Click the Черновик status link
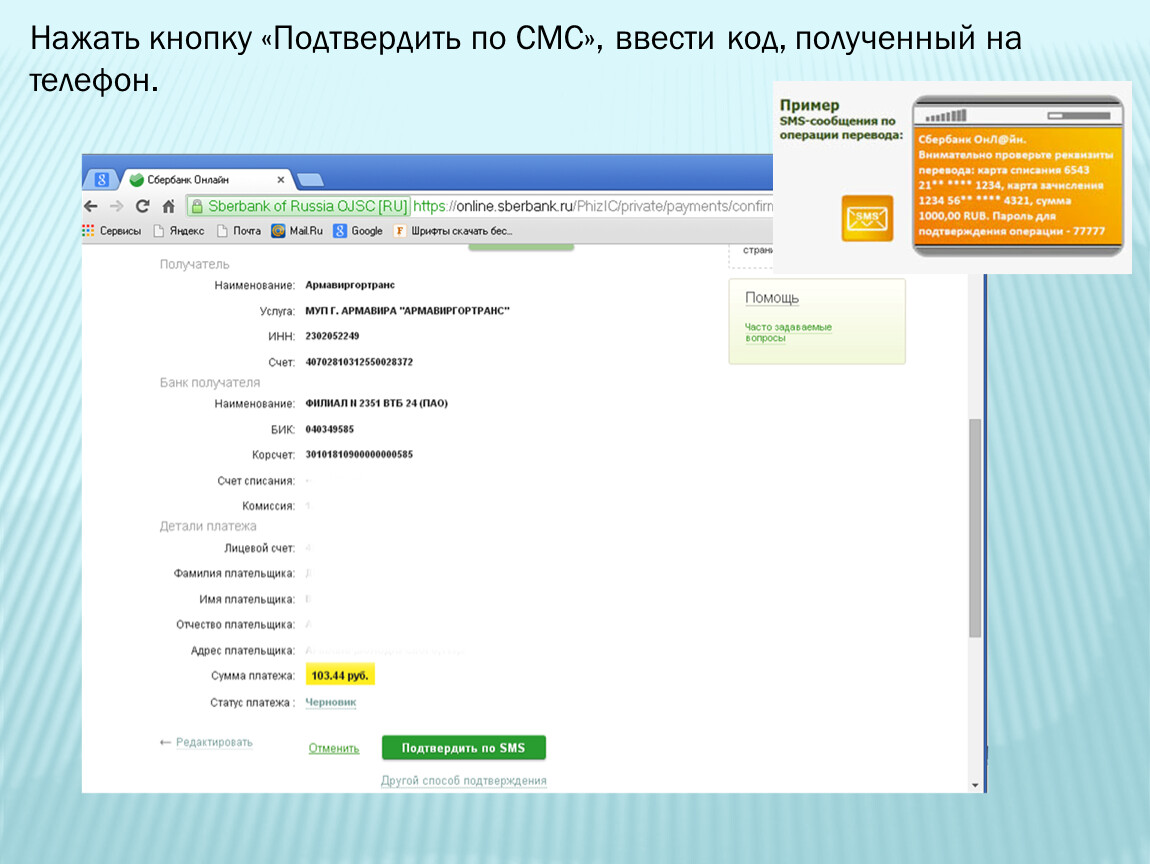This screenshot has width=1150, height=864. [331, 702]
